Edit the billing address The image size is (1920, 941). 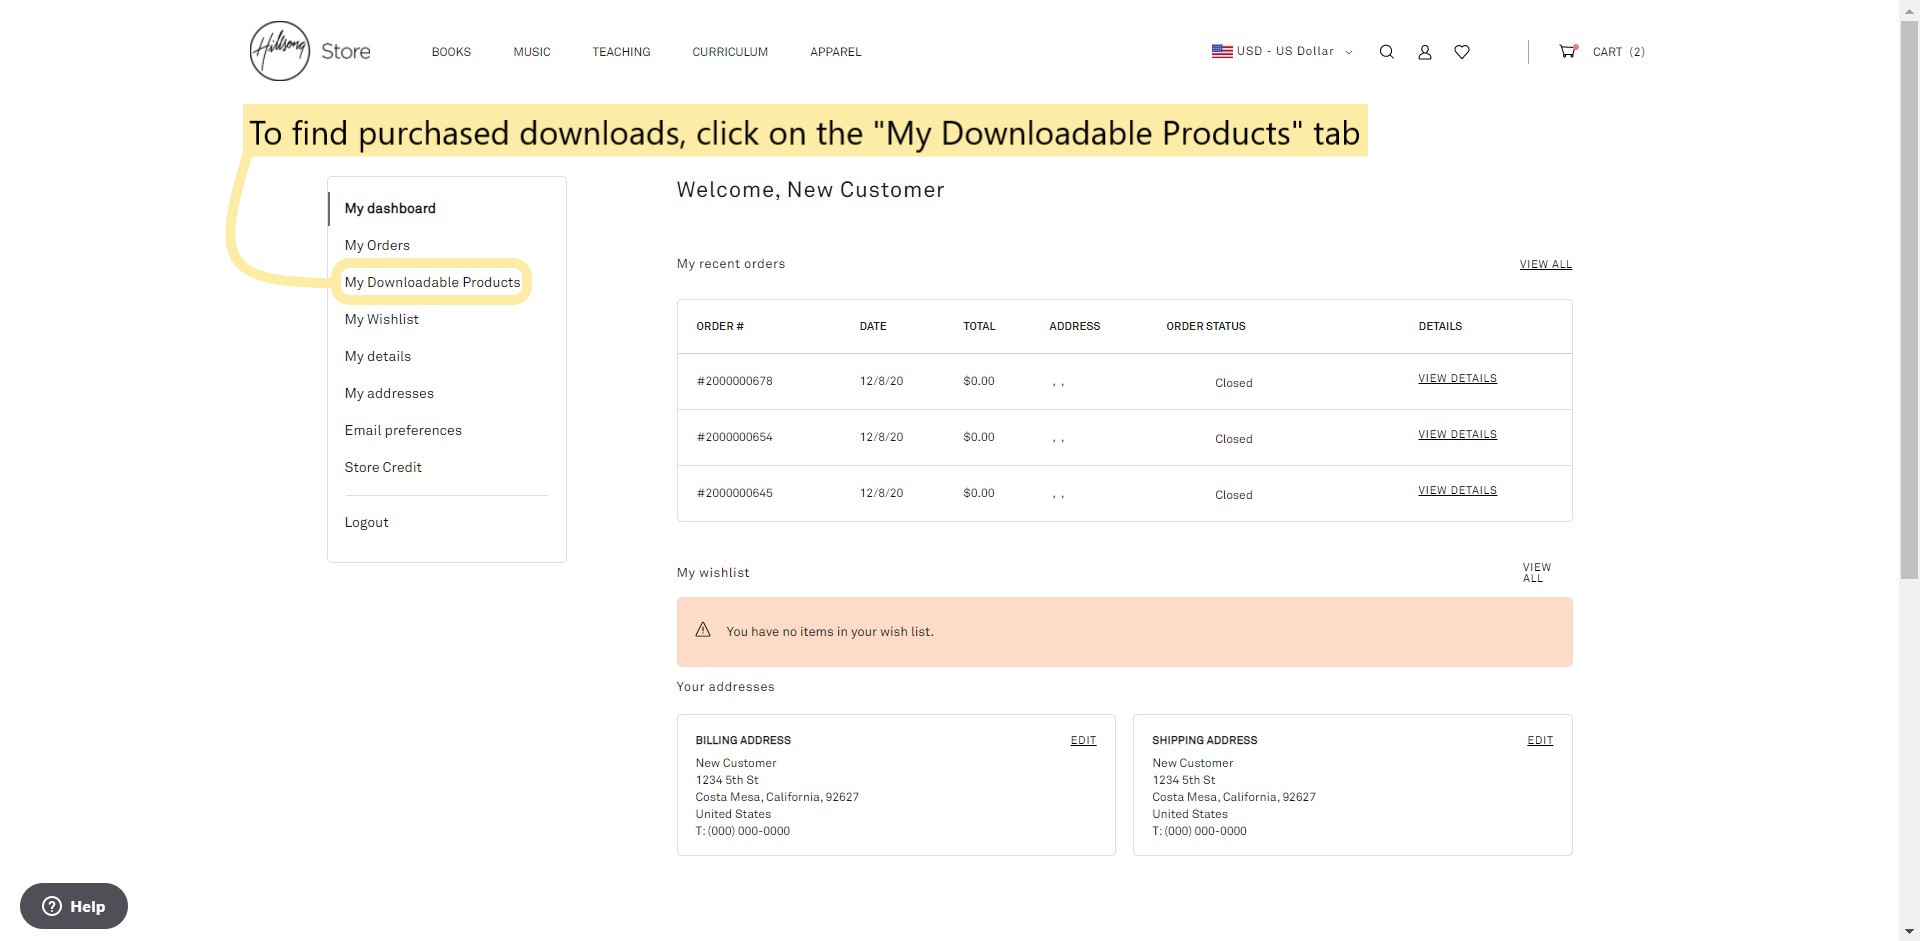click(x=1083, y=740)
